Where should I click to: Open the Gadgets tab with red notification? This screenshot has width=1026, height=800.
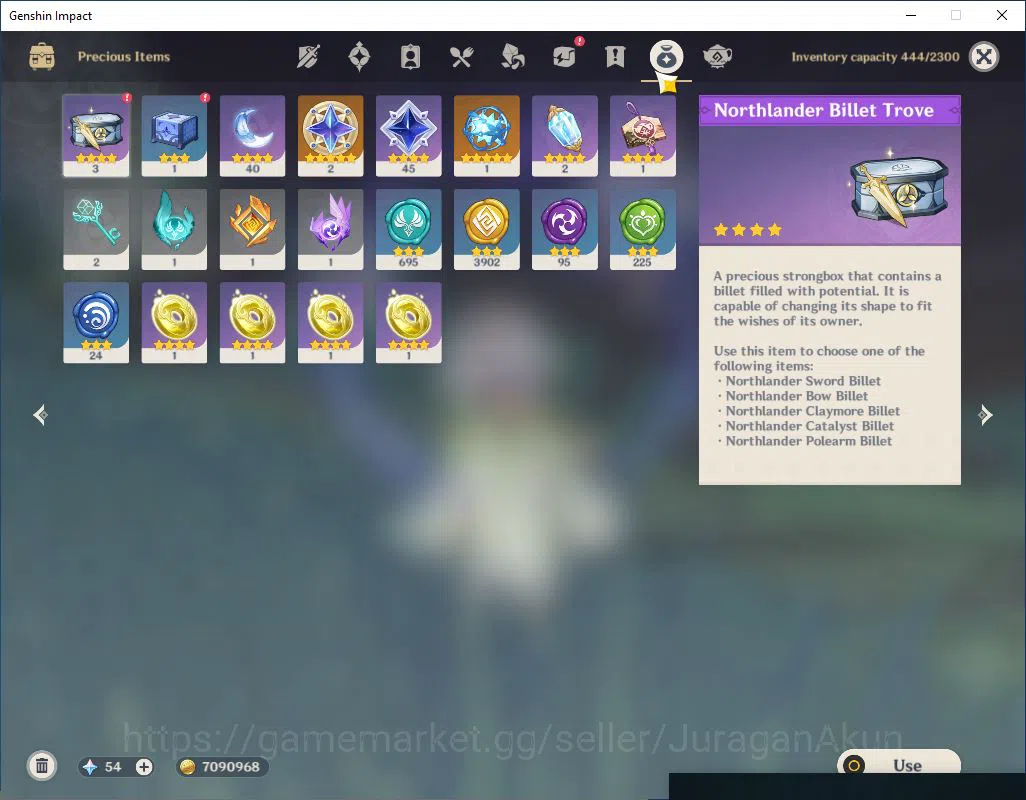(565, 56)
